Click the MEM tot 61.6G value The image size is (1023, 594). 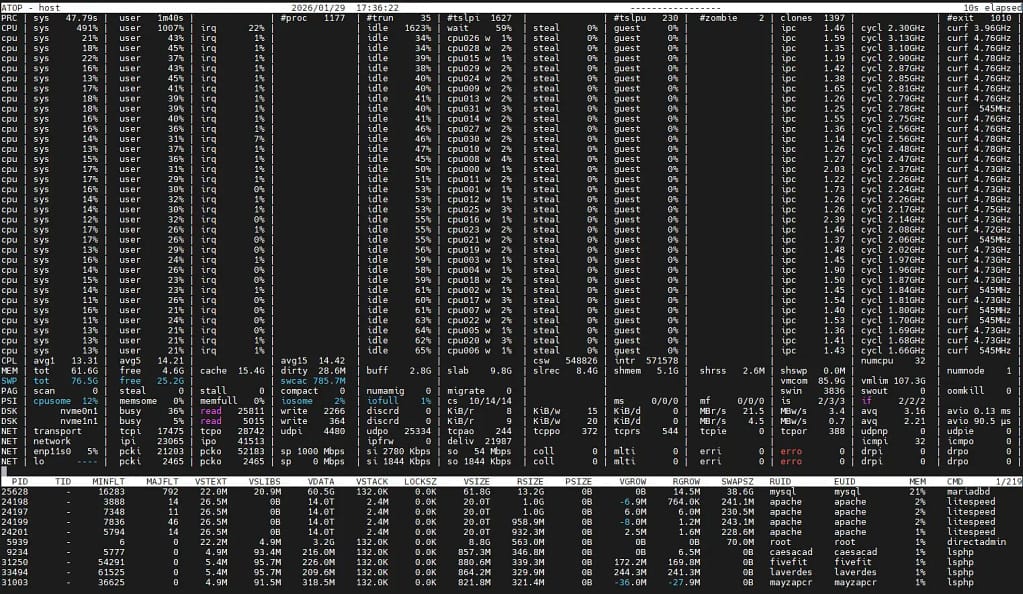tap(65, 371)
